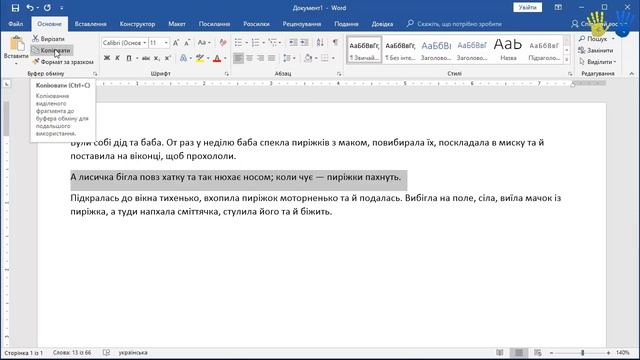Select the Звичайний style
Image resolution: width=640 pixels, height=360 pixels.
(364, 50)
